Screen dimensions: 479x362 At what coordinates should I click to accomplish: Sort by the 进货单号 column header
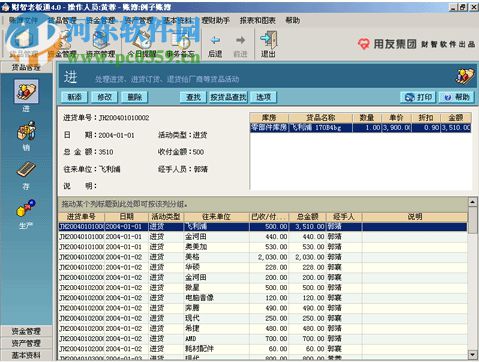point(81,217)
